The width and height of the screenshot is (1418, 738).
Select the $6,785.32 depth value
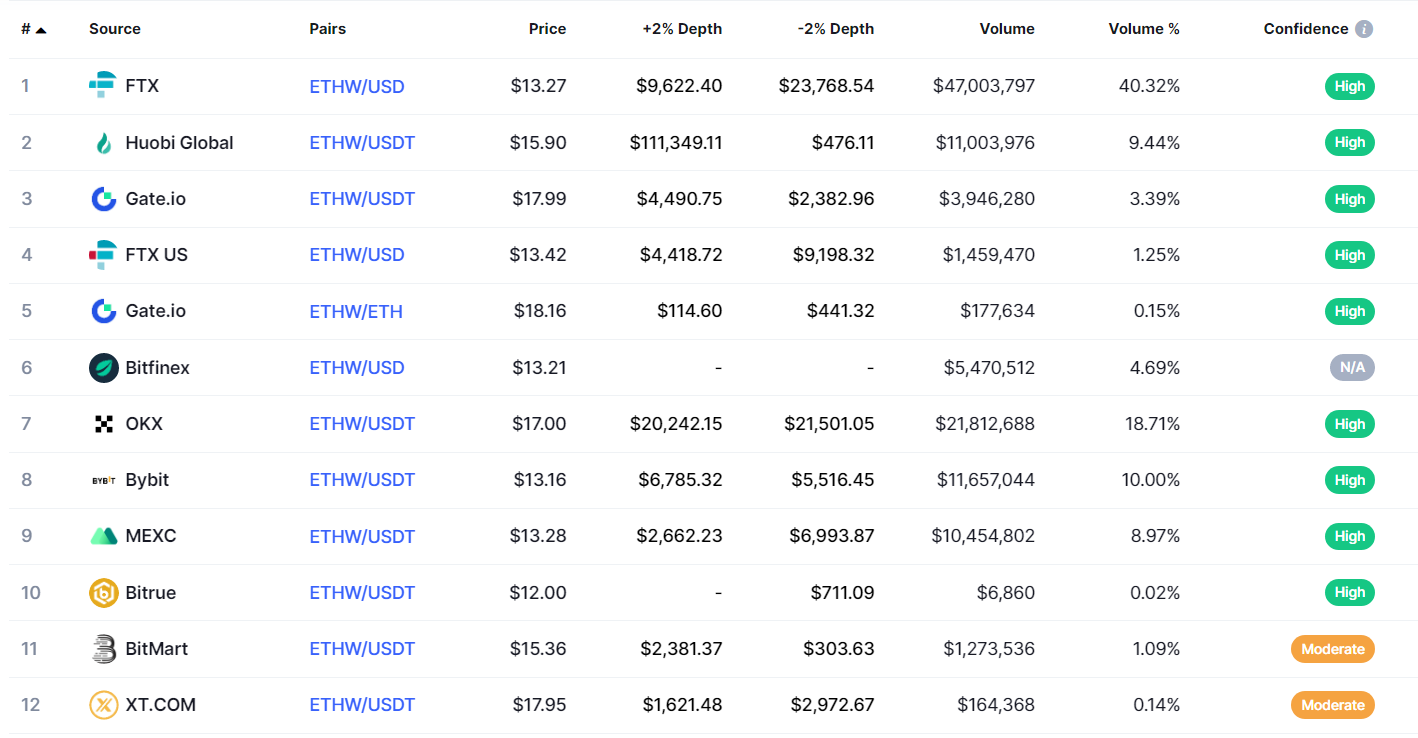click(x=681, y=480)
